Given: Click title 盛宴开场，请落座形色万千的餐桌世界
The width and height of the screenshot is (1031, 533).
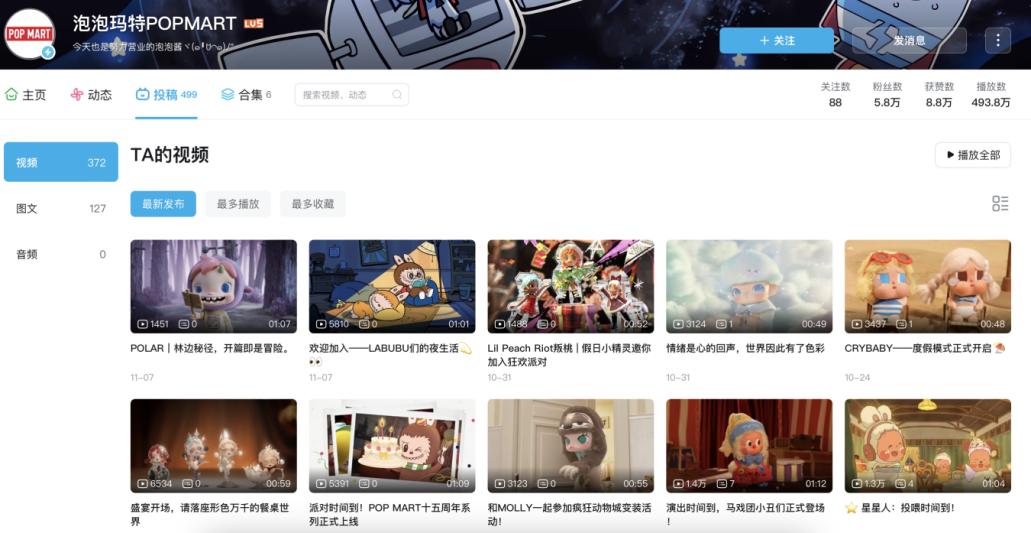Looking at the screenshot, I should tap(210, 515).
